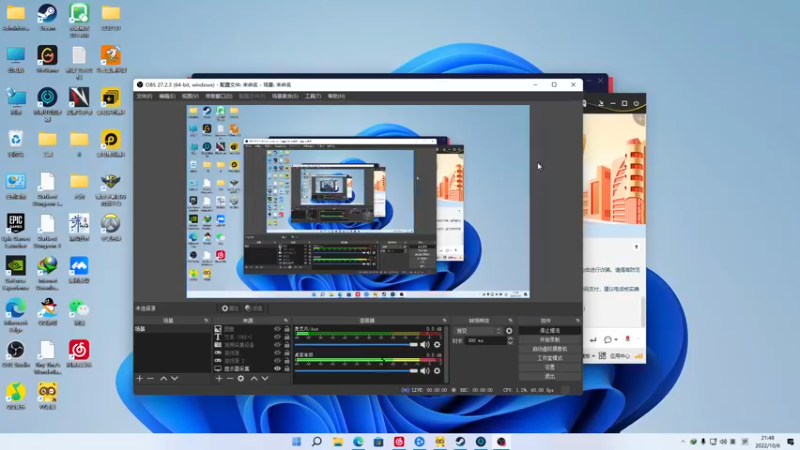This screenshot has width=800, height=450.
Task: Pop out the Sources dock panel
Action: pos(286,320)
